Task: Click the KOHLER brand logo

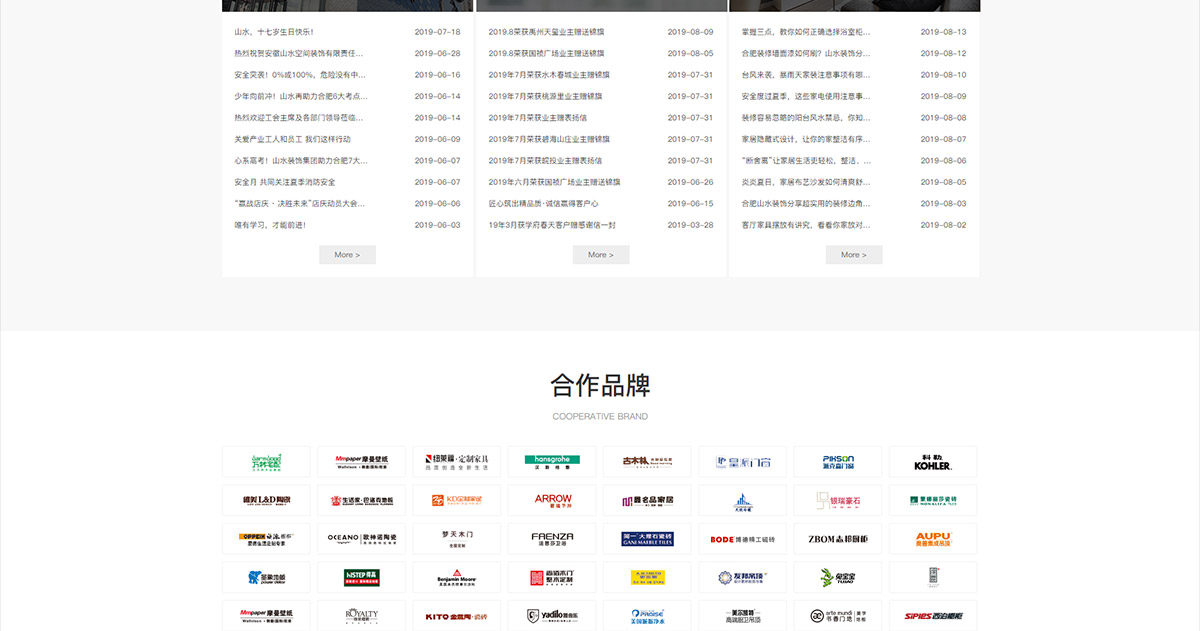Action: (933, 461)
